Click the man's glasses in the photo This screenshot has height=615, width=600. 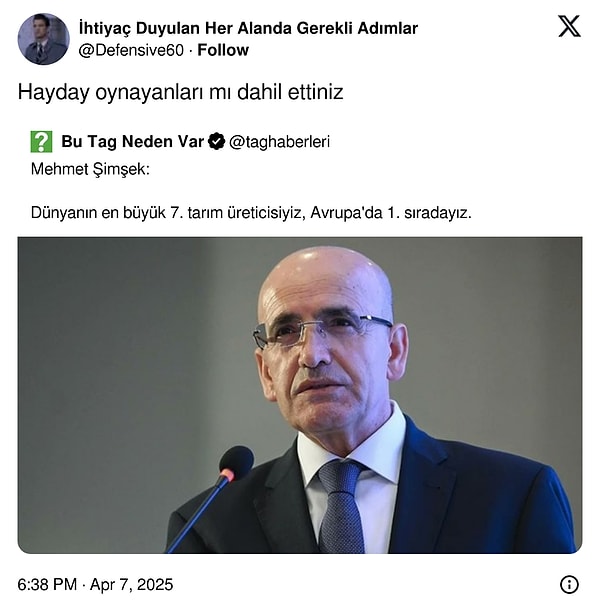pyautogui.click(x=322, y=328)
